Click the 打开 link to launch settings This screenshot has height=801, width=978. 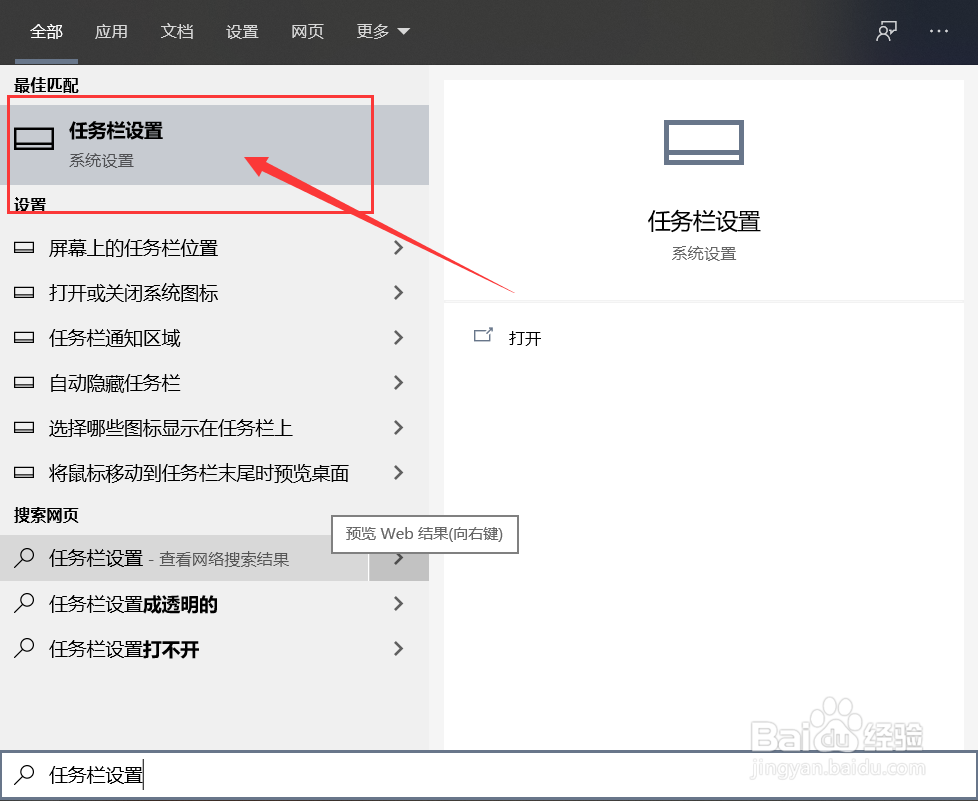[x=525, y=338]
